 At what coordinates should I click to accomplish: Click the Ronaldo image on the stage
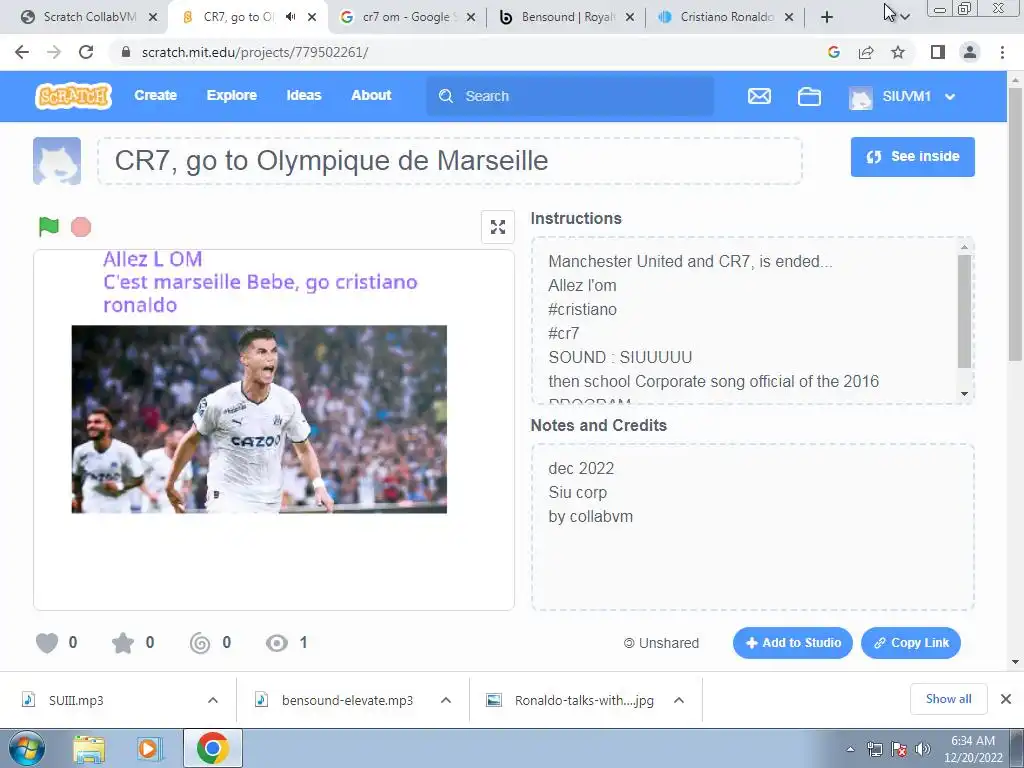click(259, 419)
